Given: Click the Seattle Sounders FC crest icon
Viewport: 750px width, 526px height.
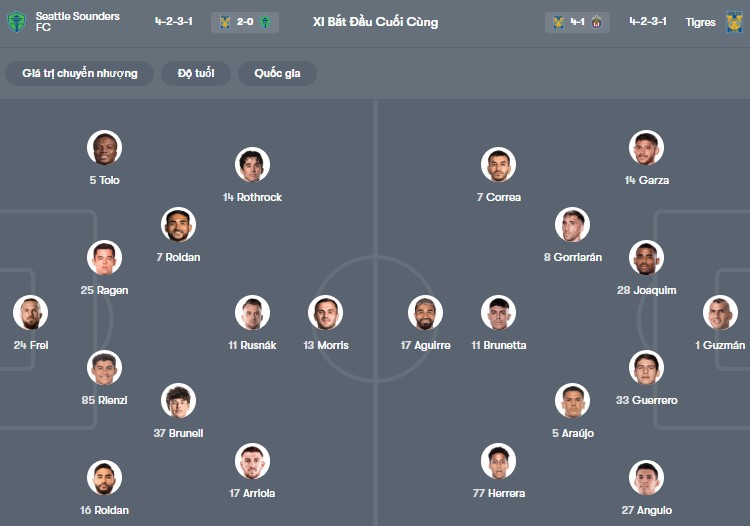Looking at the screenshot, I should tap(17, 21).
